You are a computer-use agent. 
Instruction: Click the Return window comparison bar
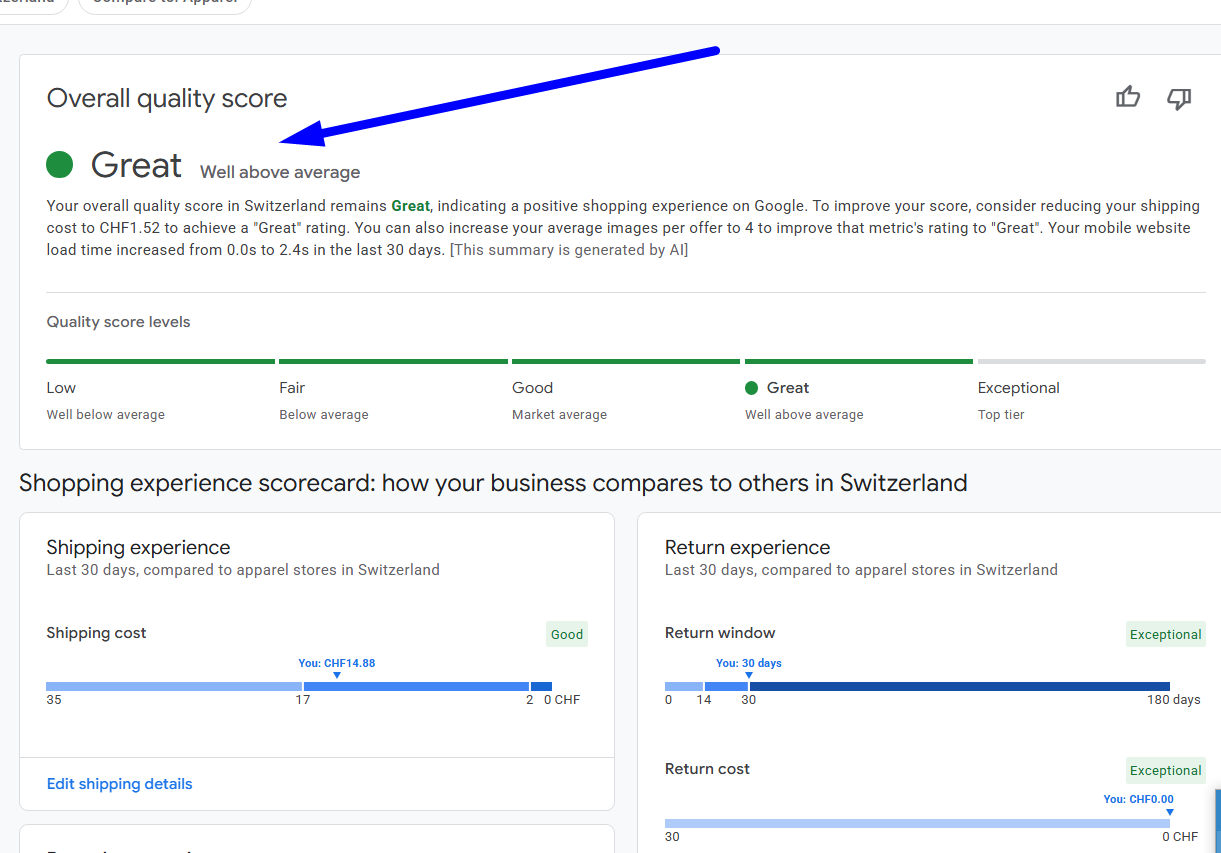coord(916,687)
